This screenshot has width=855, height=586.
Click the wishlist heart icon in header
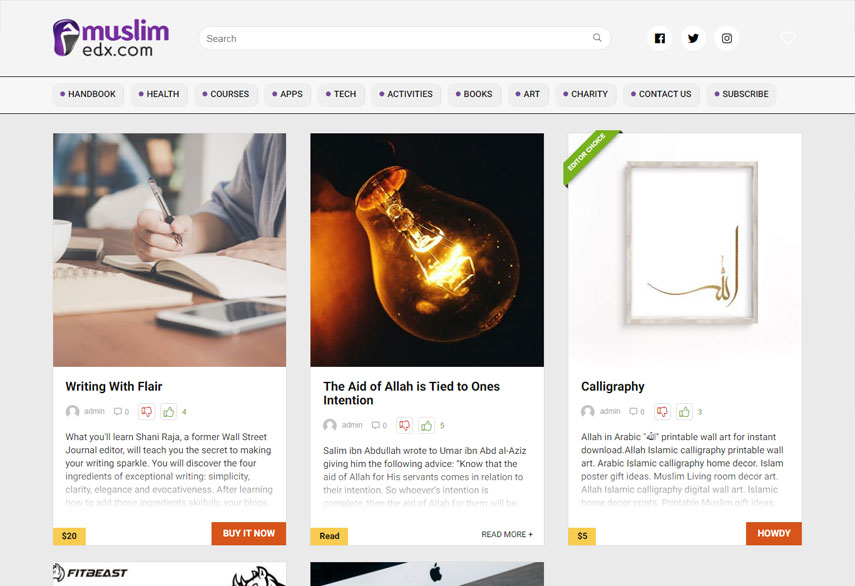pos(787,38)
